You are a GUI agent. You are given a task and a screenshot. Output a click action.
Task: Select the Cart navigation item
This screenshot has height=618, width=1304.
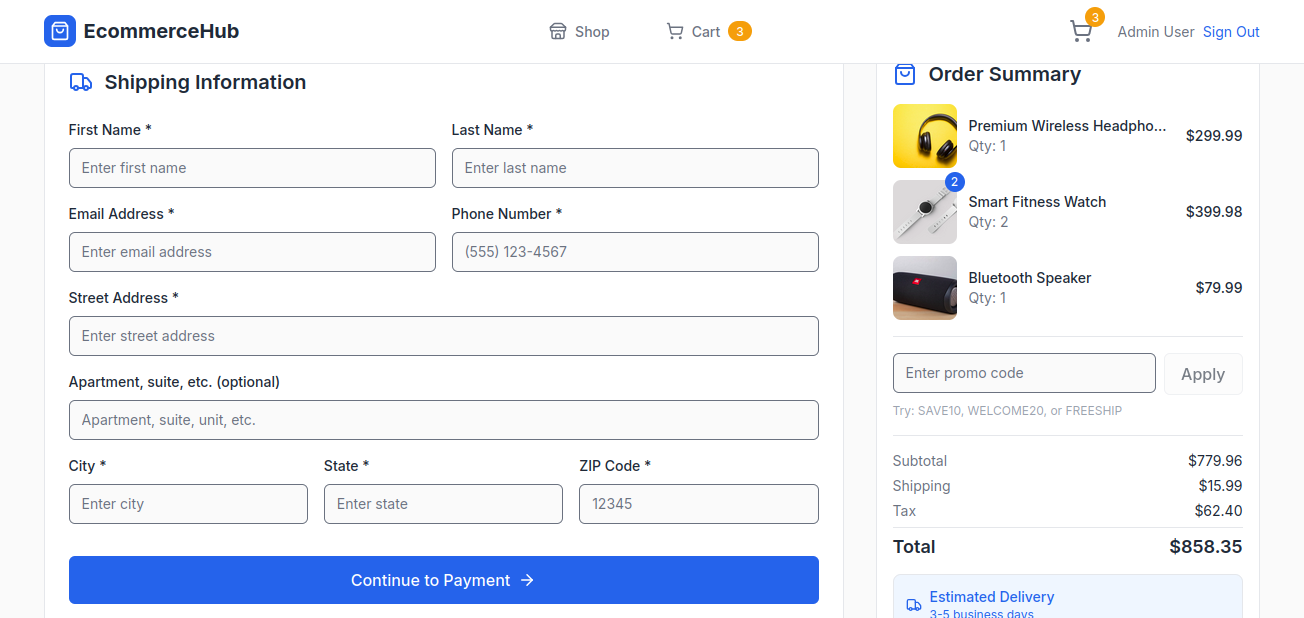[x=705, y=31]
